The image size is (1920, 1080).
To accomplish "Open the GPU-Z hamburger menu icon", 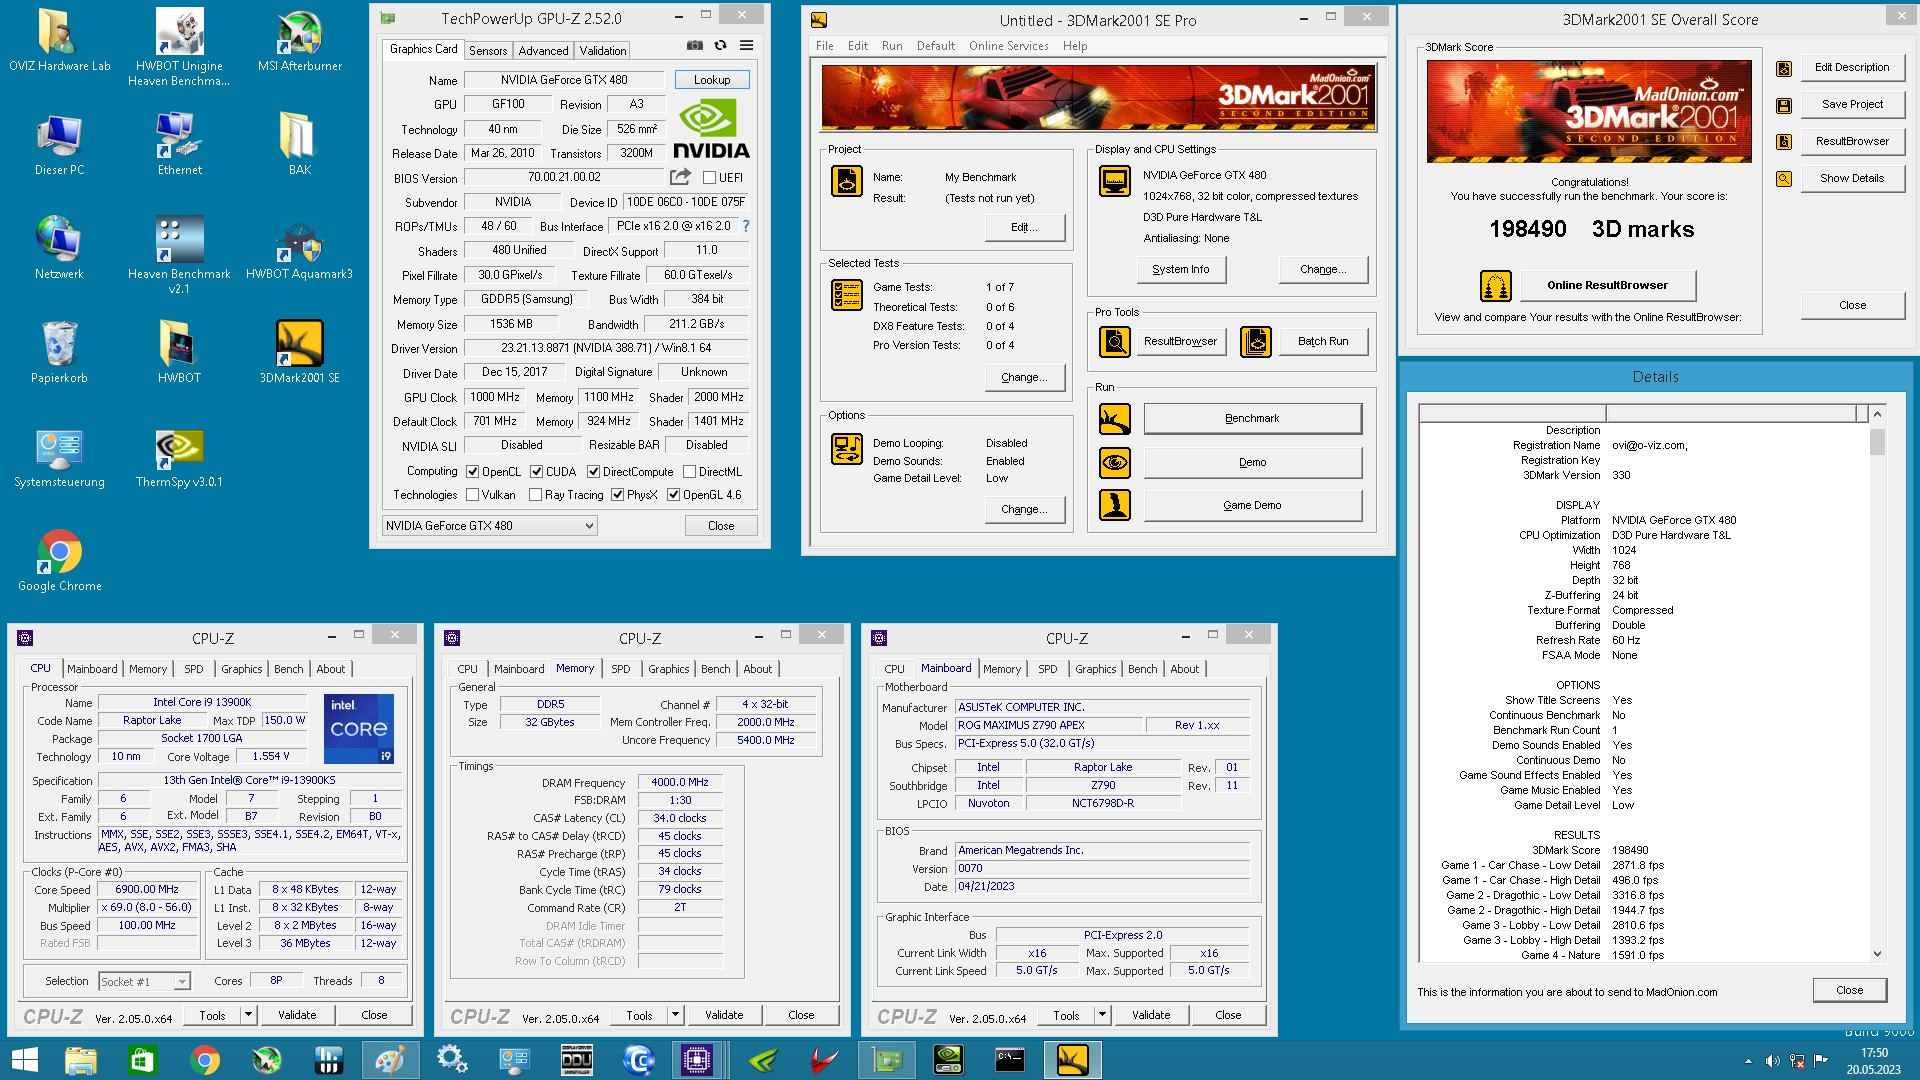I will tap(746, 46).
